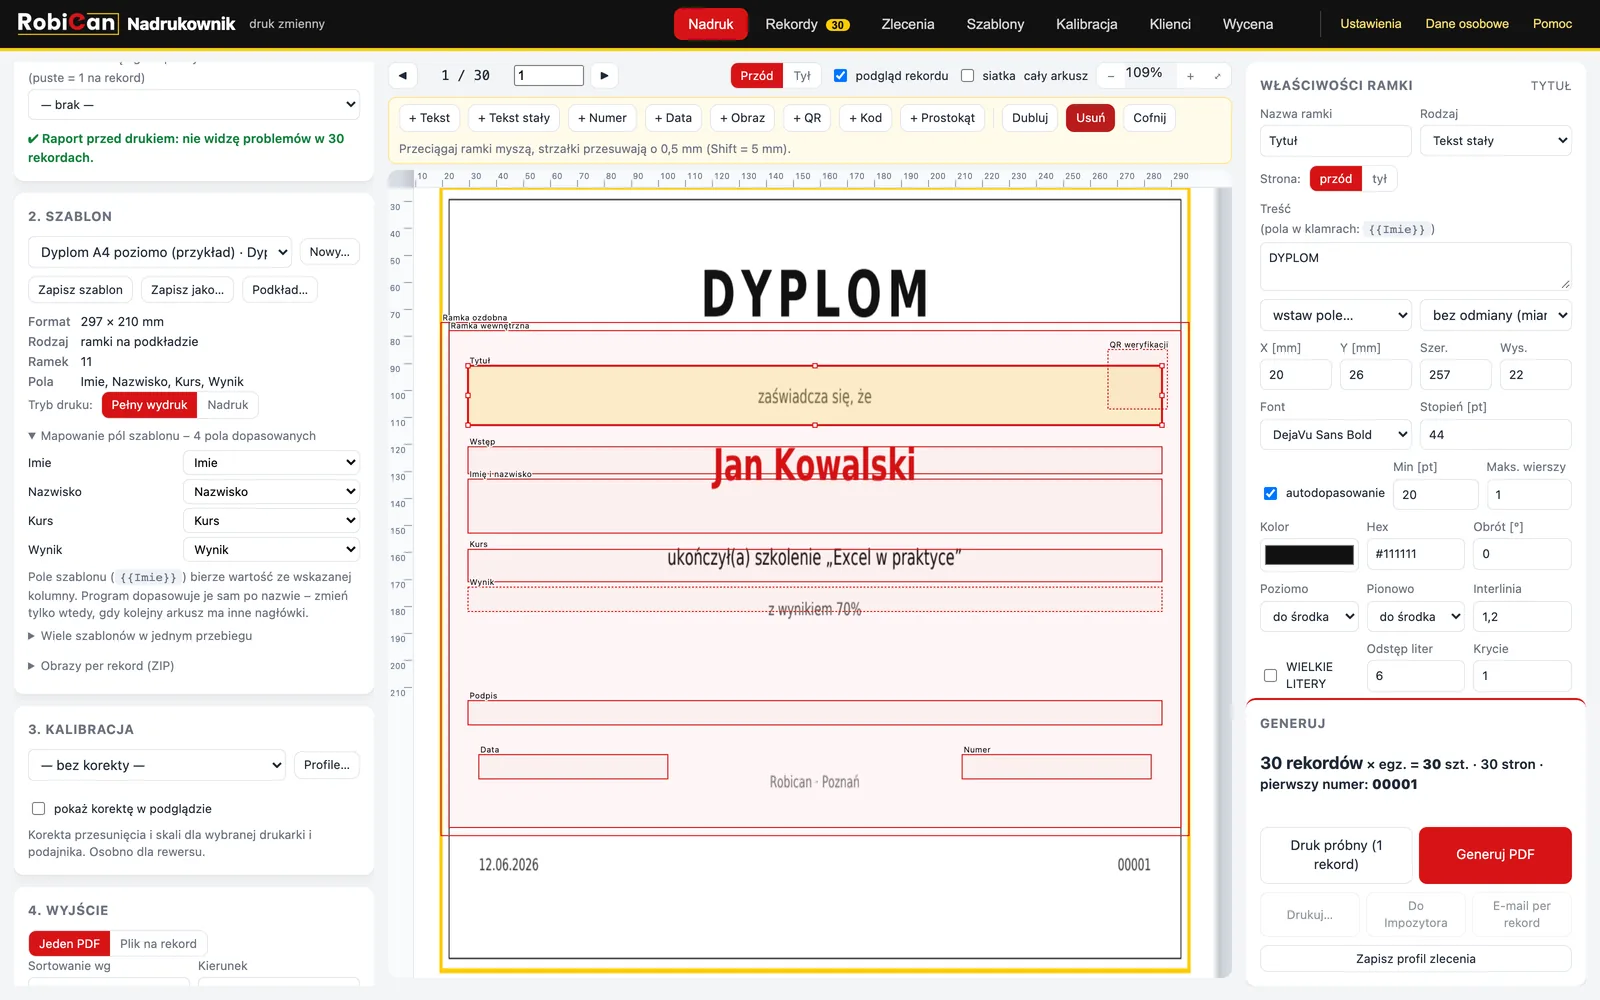Viewport: 1600px width, 1000px height.
Task: Open the Pomoc link
Action: (1552, 24)
